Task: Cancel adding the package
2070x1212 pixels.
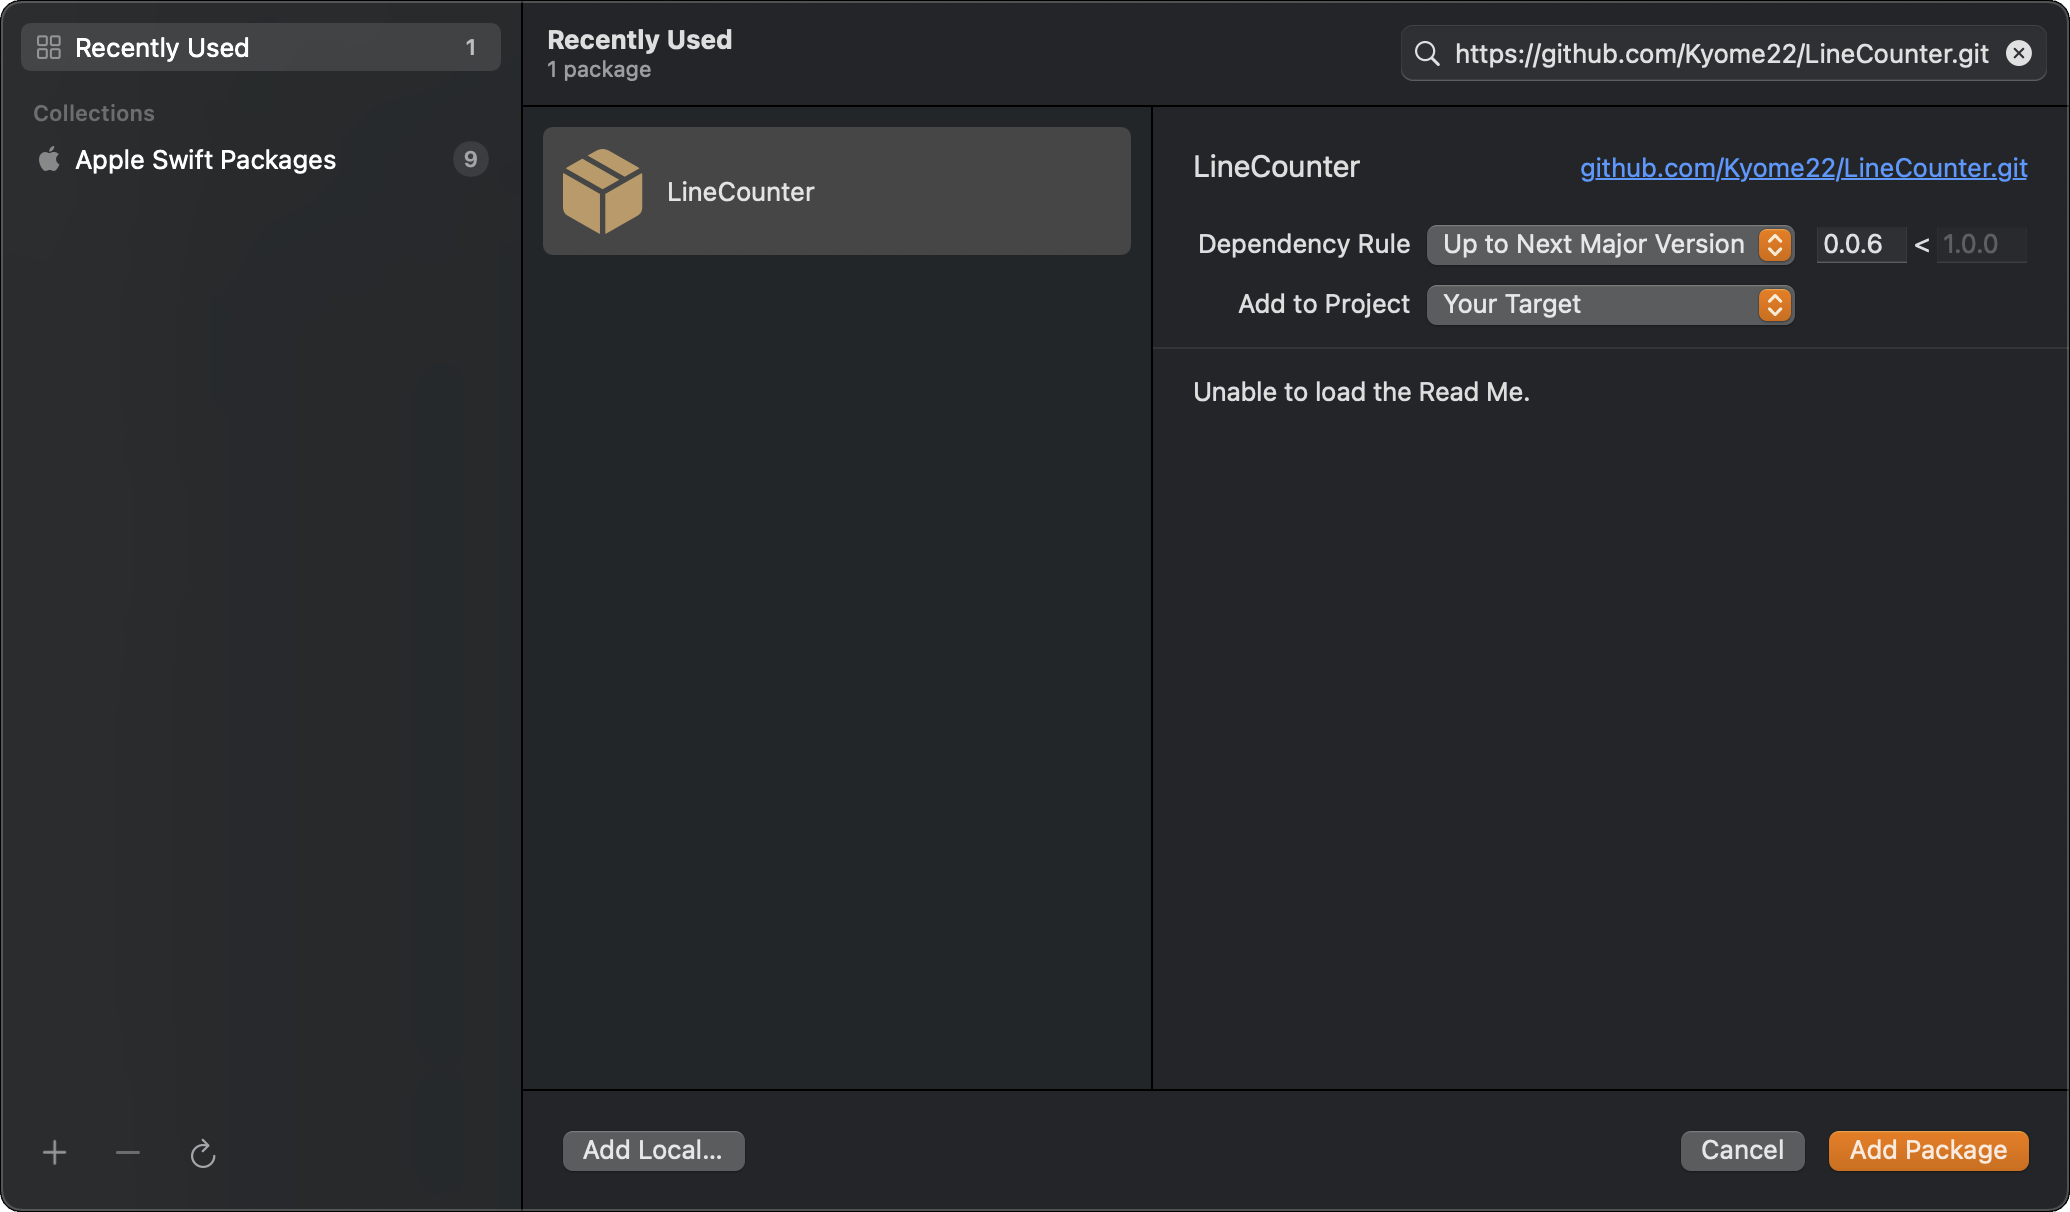Action: (x=1742, y=1151)
